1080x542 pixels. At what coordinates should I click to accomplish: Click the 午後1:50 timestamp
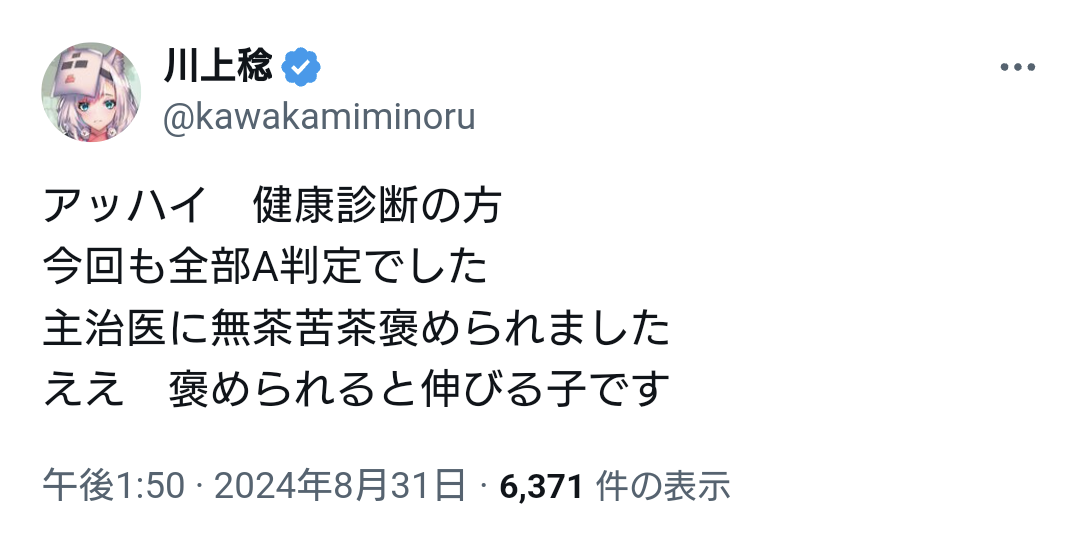pyautogui.click(x=113, y=486)
